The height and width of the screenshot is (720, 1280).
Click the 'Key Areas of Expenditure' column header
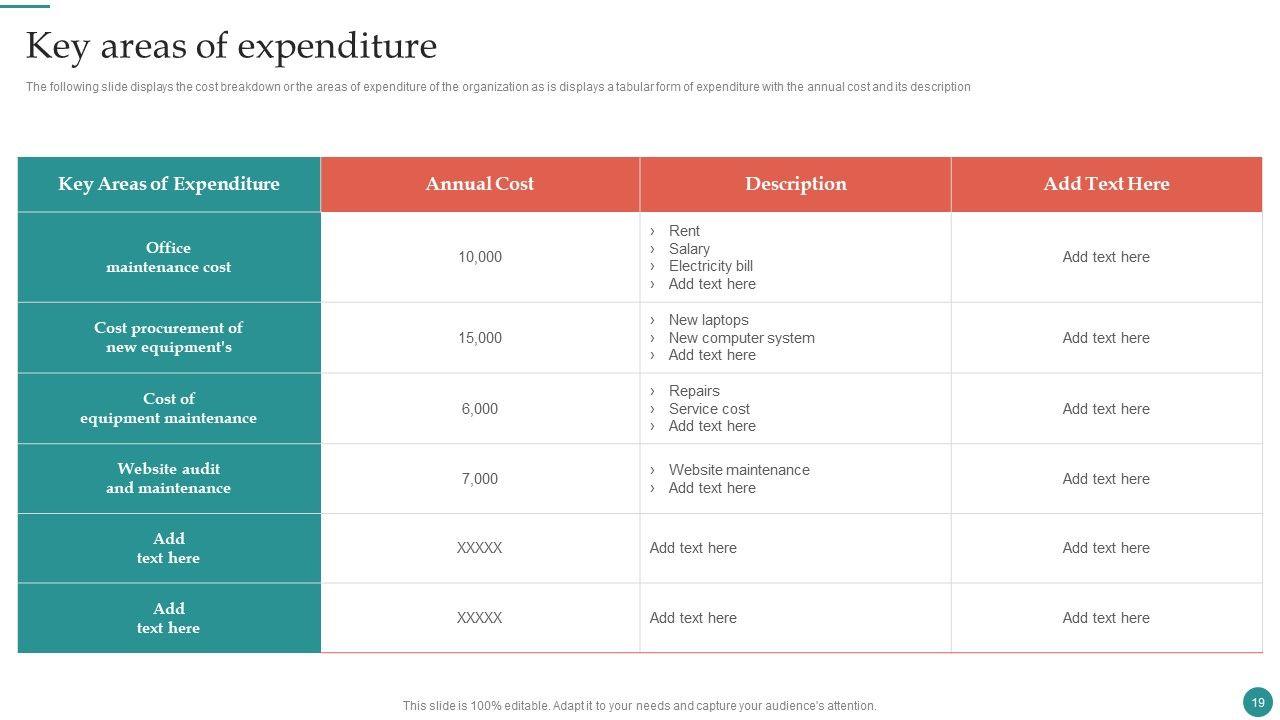(x=169, y=184)
